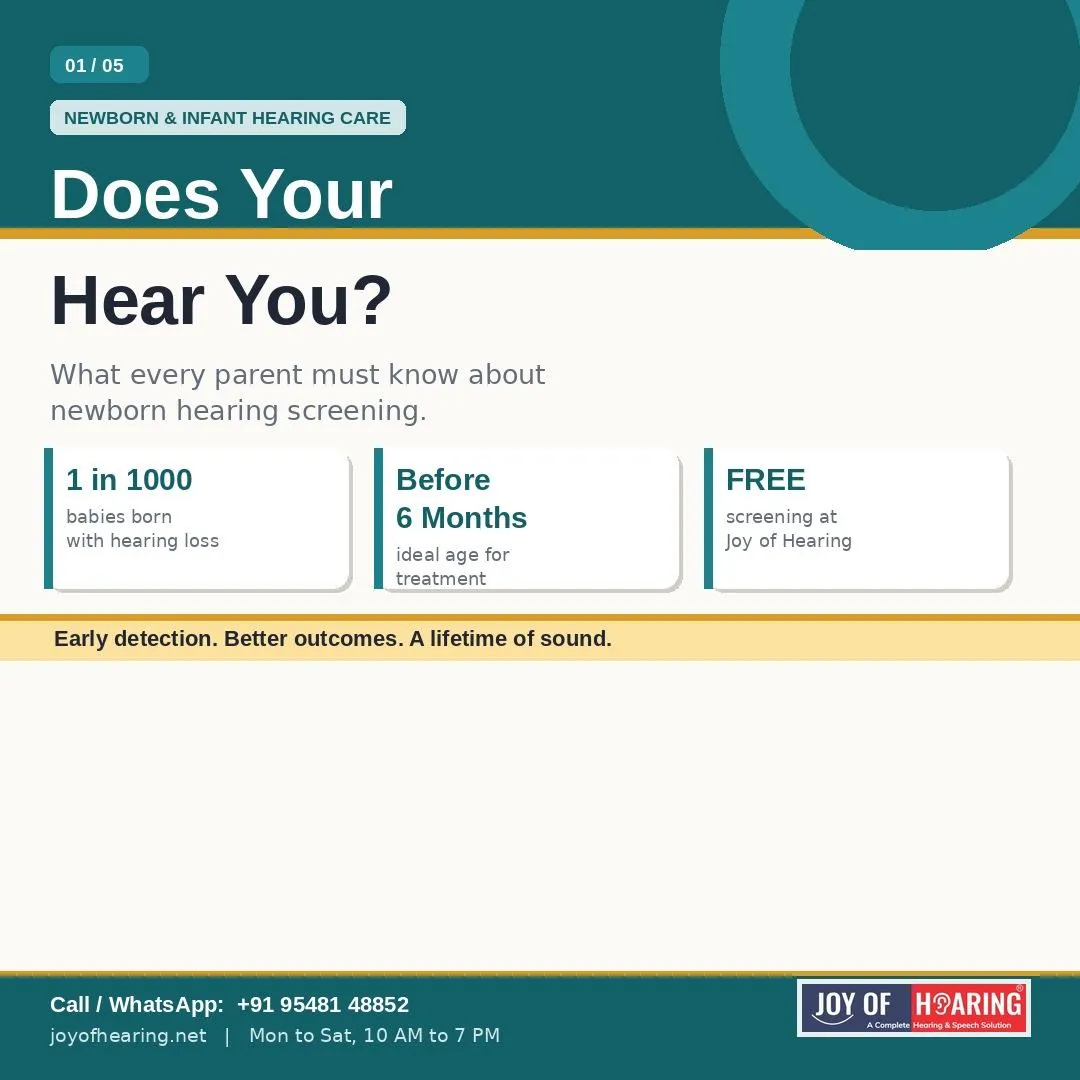The height and width of the screenshot is (1080, 1080).
Task: Click the 'newborn hearing screening.' line
Action: [x=238, y=411]
